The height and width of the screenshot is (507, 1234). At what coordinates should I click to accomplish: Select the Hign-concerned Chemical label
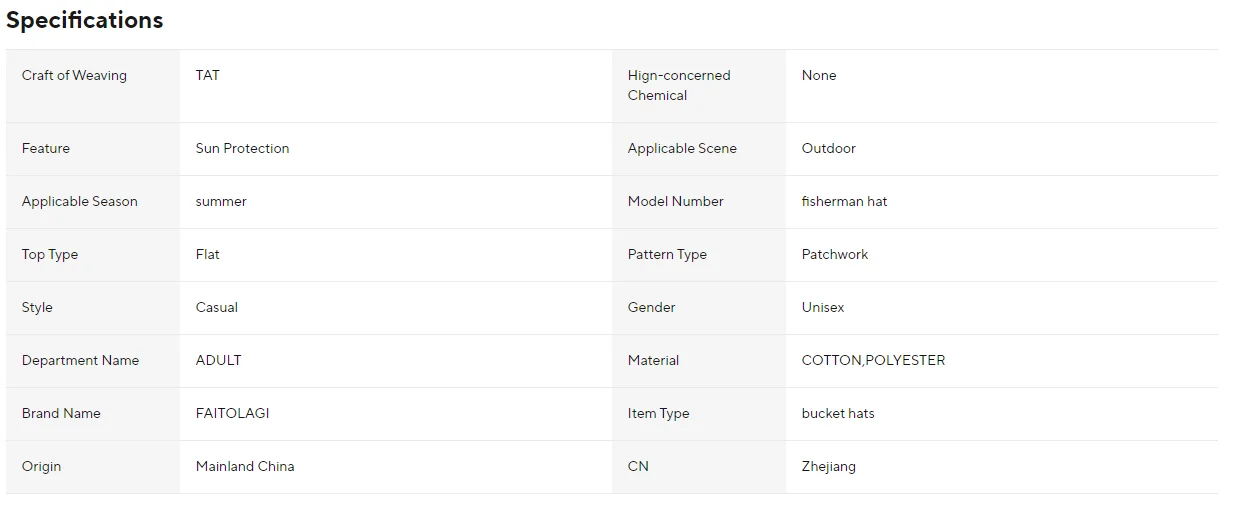[x=679, y=86]
